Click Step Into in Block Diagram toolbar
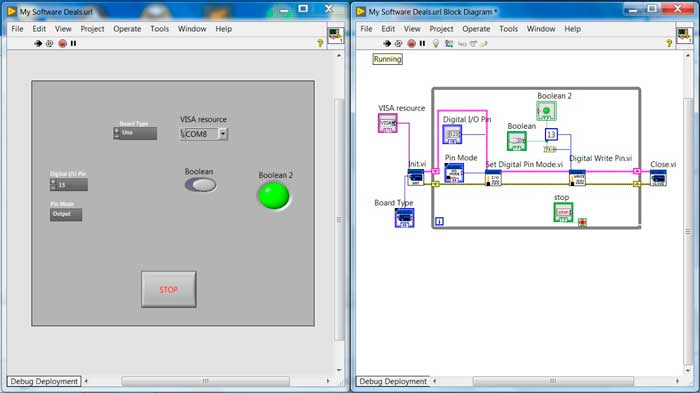 click(x=462, y=44)
